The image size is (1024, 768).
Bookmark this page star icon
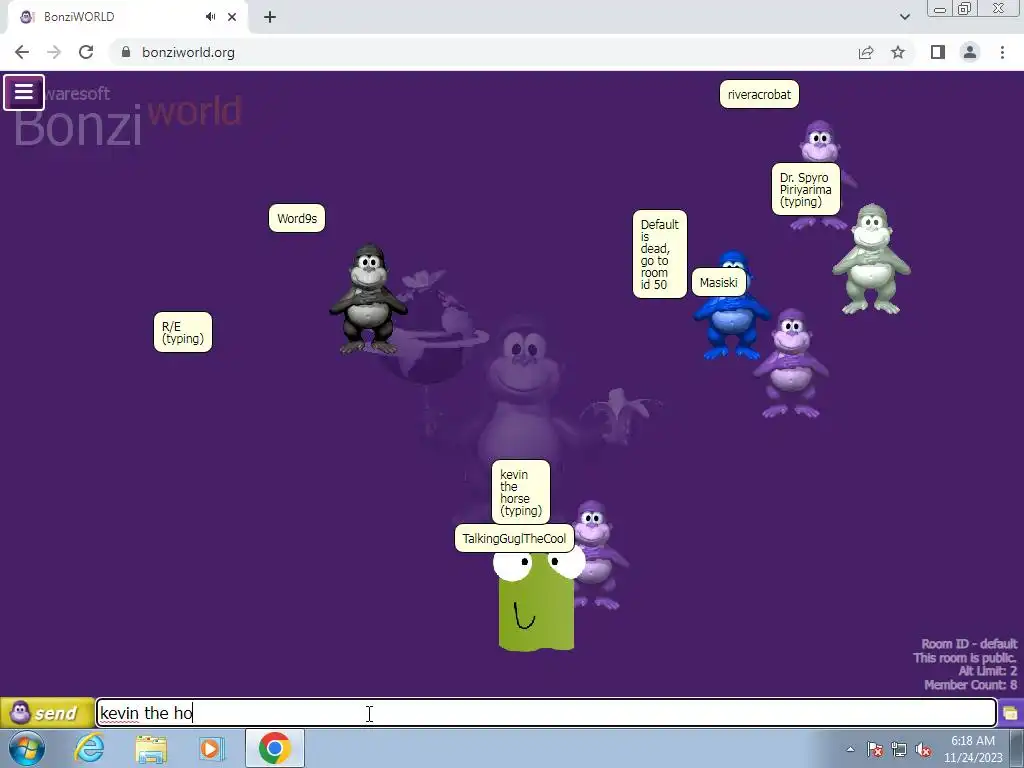click(x=898, y=52)
